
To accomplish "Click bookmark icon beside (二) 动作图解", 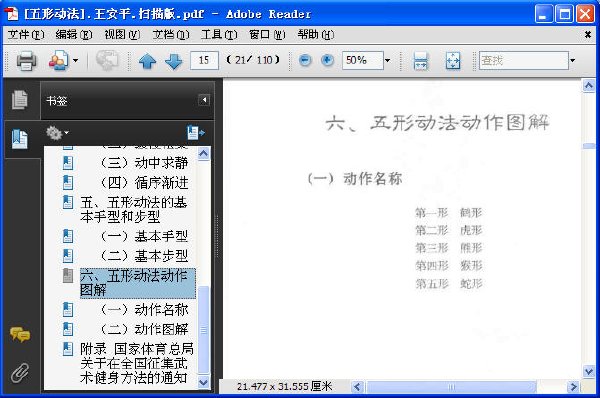I will pos(68,329).
